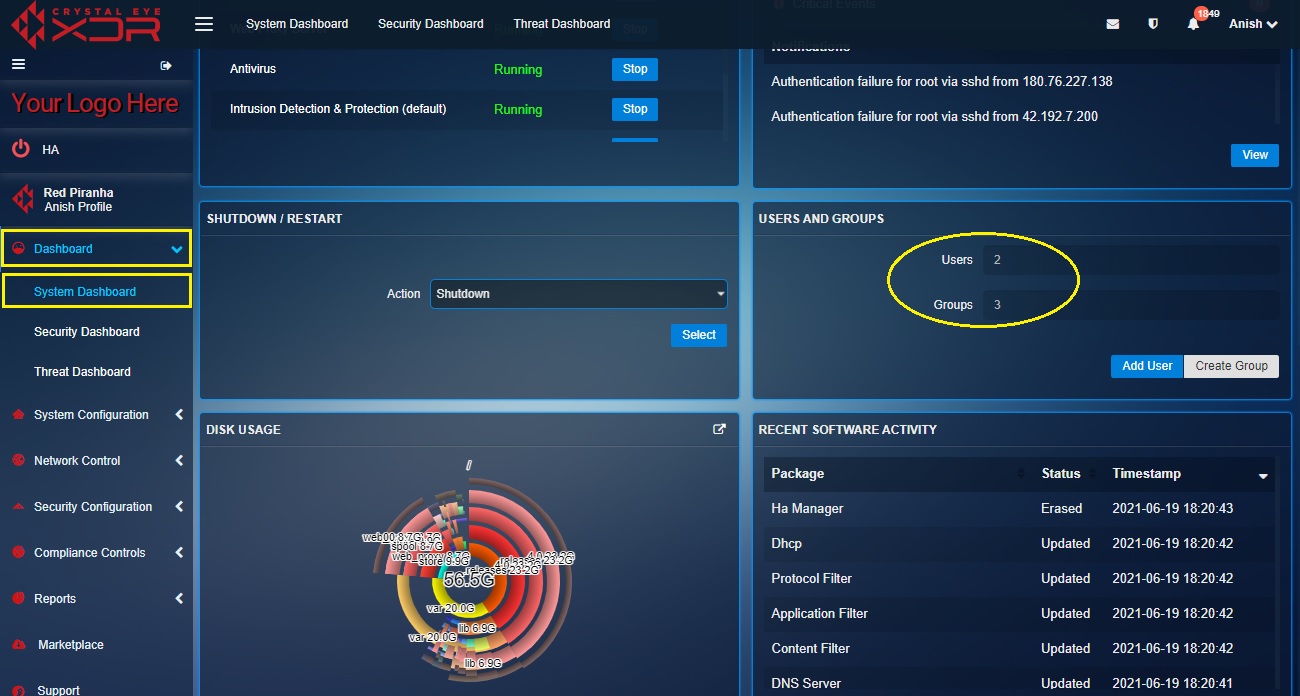Click the shield icon in header
The height and width of the screenshot is (696, 1300).
tap(1153, 24)
